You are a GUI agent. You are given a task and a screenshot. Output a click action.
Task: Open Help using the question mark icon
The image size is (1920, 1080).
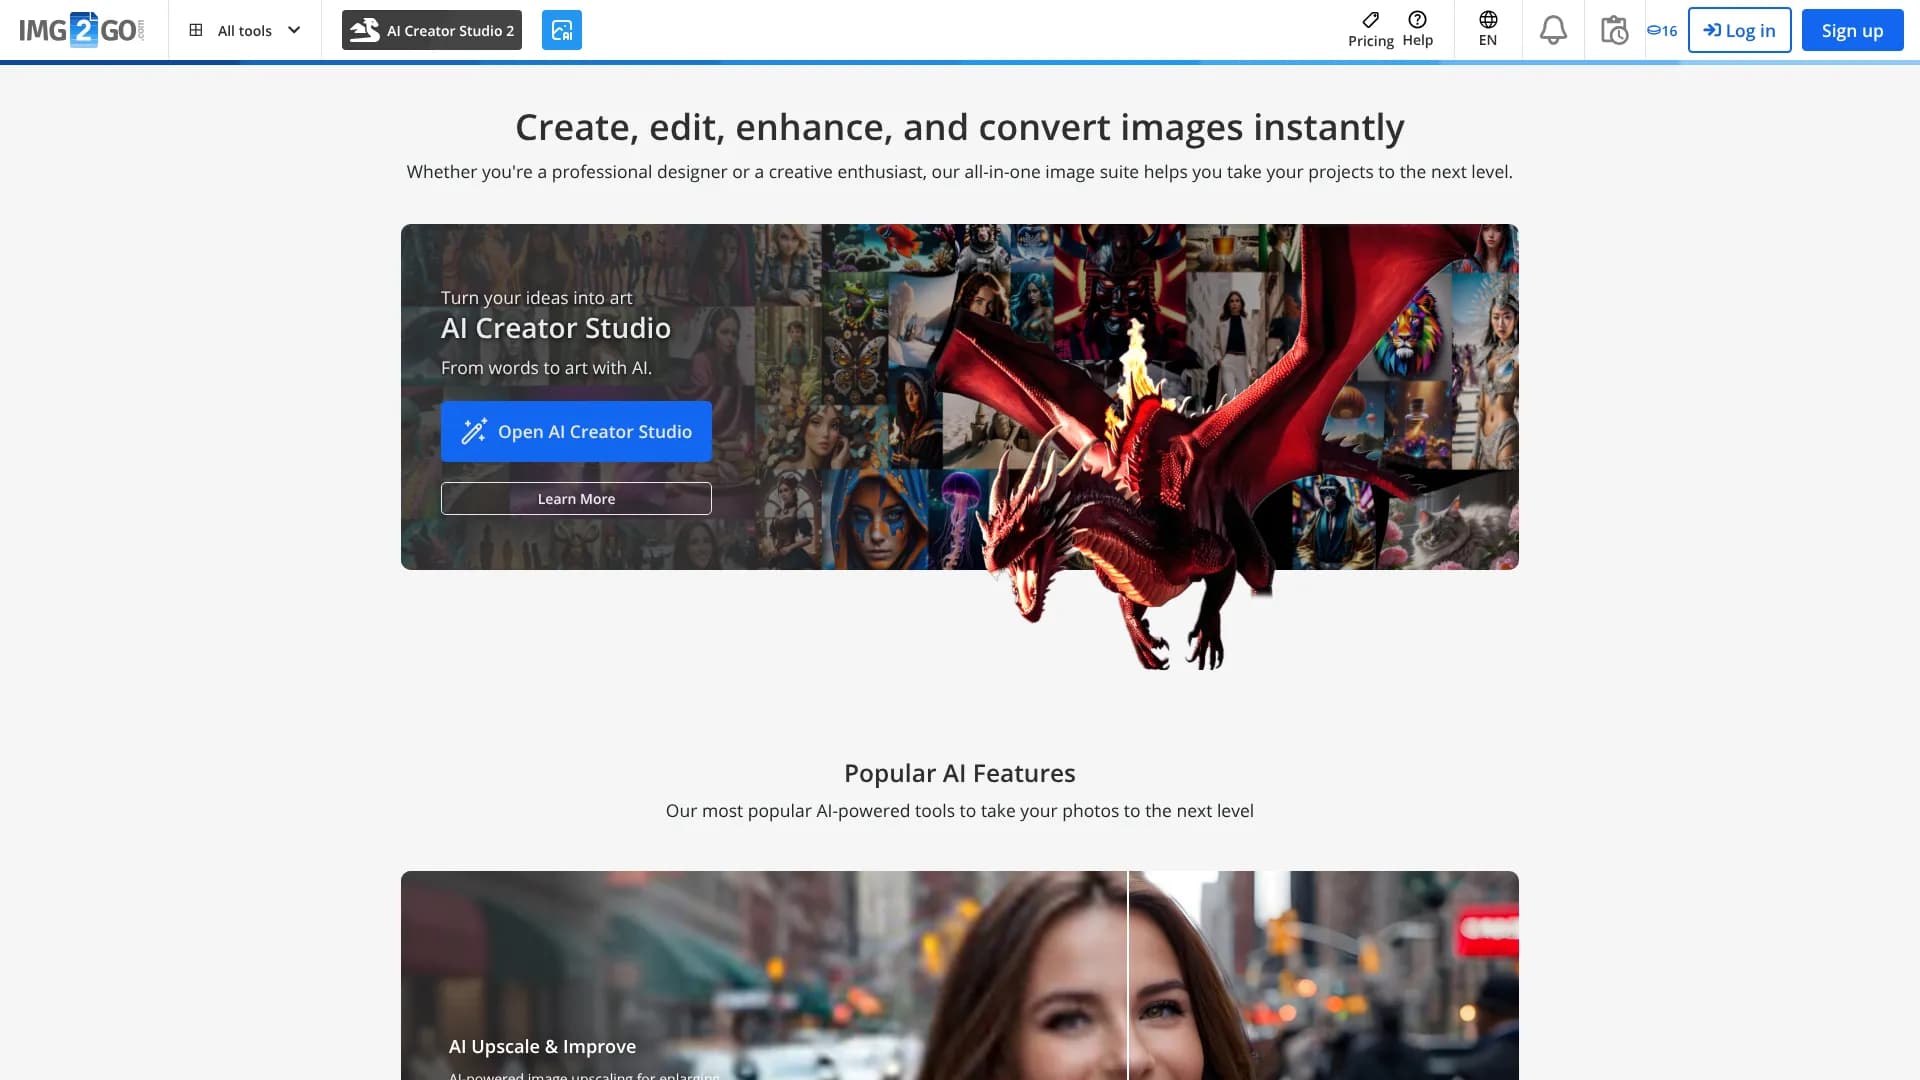[x=1417, y=18]
